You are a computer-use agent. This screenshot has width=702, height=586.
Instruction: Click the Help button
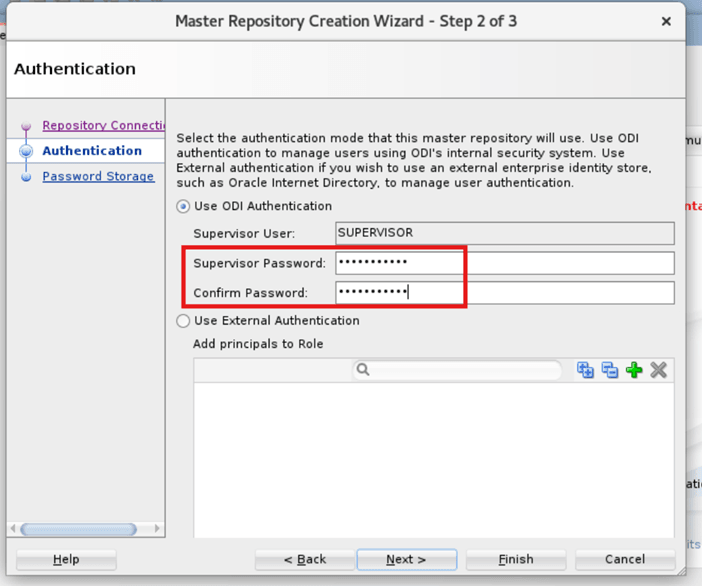tap(66, 560)
